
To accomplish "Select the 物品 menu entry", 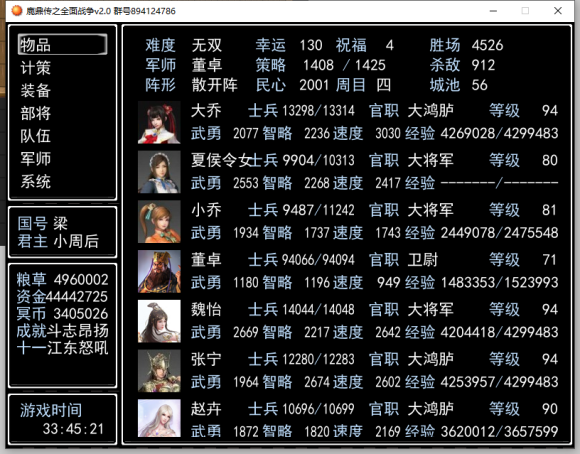I will (63, 45).
